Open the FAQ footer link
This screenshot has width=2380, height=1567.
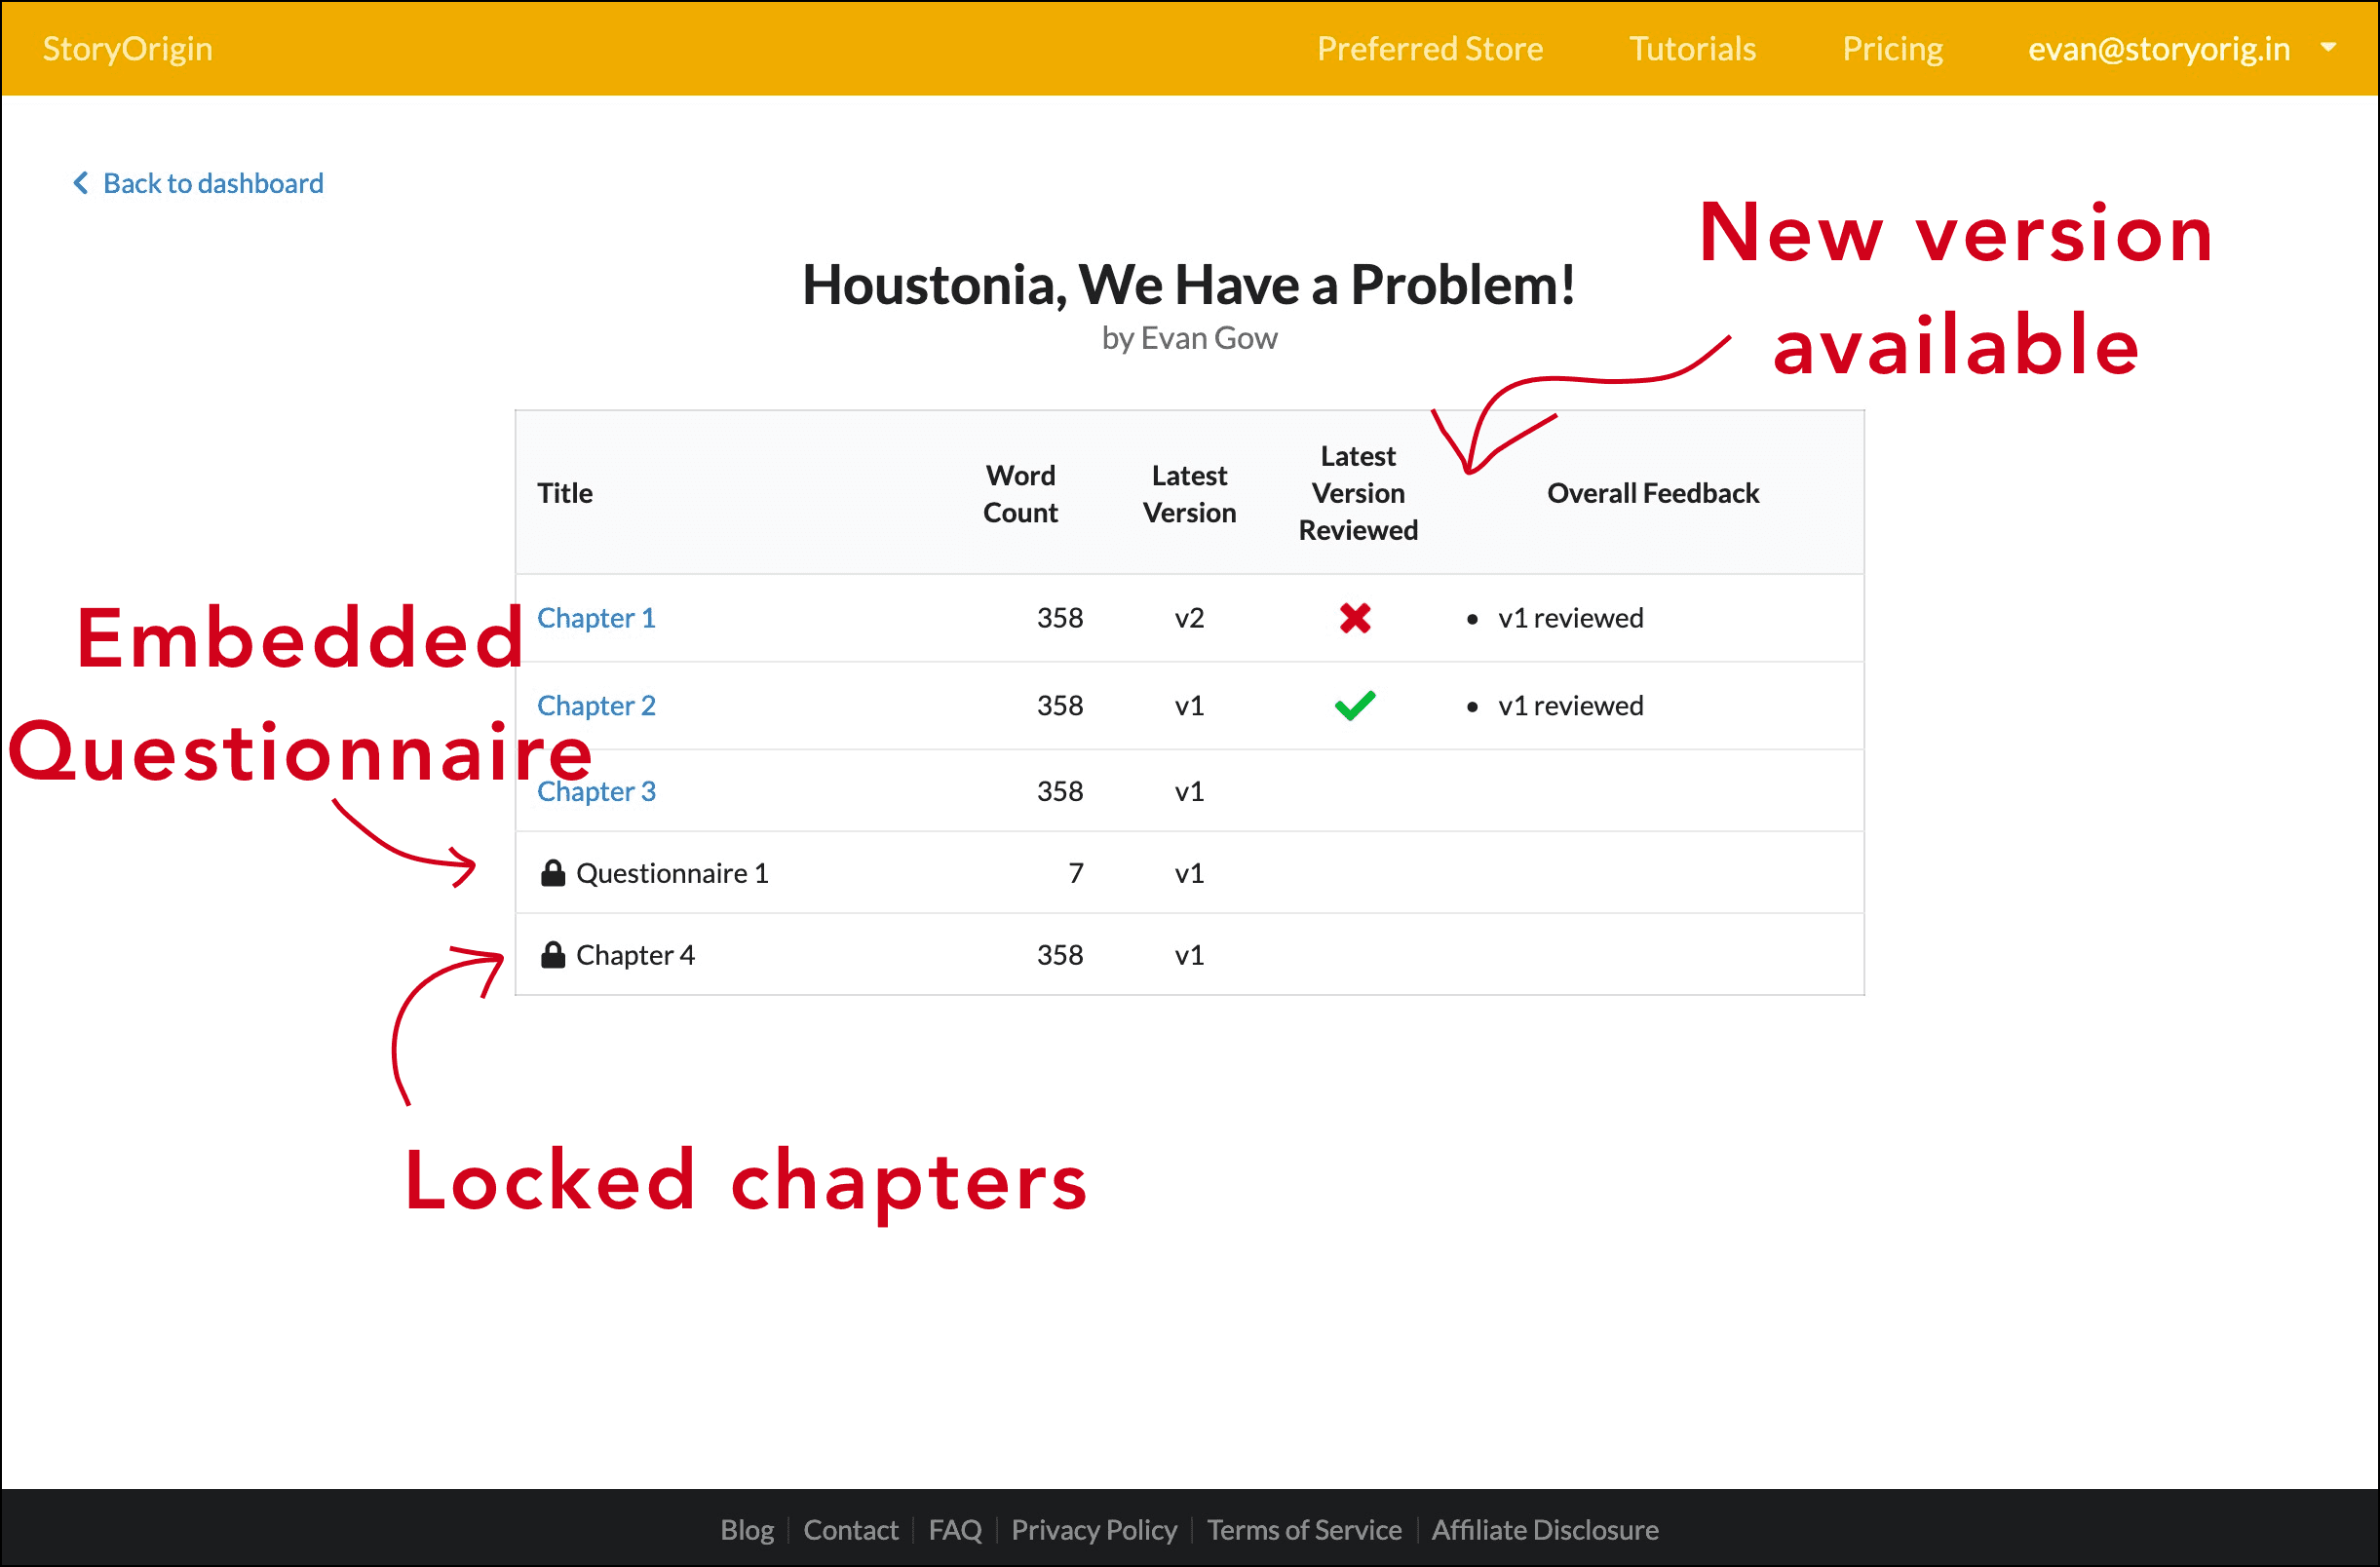click(x=954, y=1530)
